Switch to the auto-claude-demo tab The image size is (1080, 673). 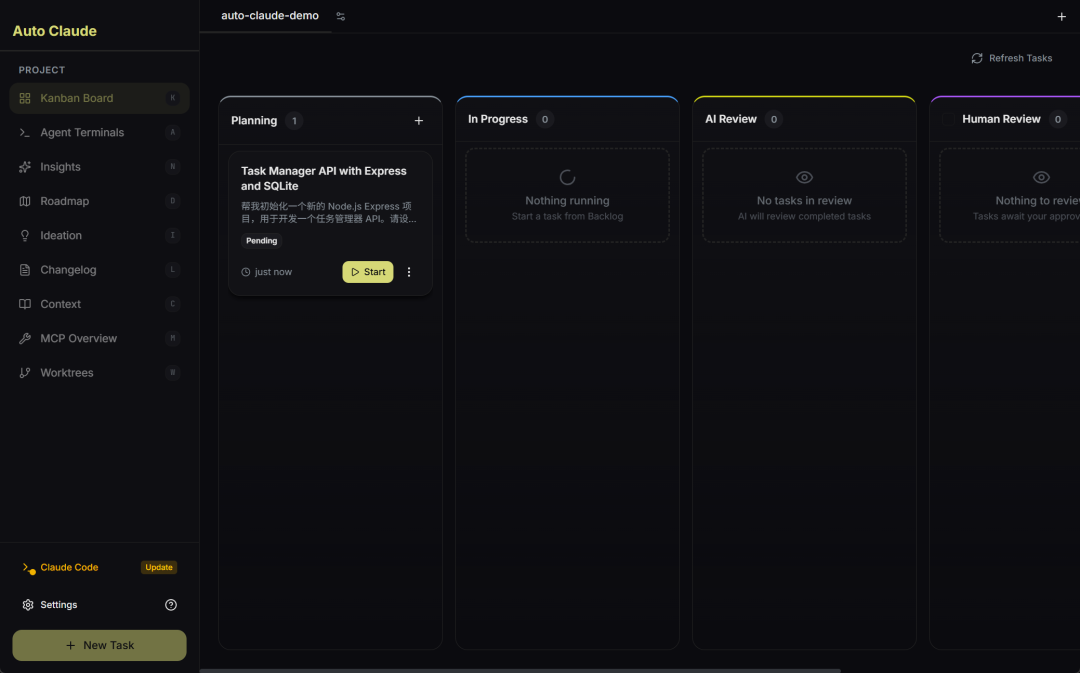coord(270,15)
